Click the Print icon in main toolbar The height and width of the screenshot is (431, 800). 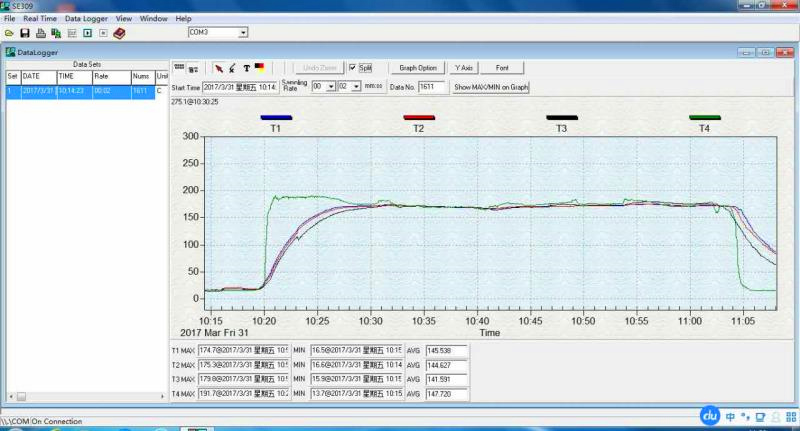coord(41,33)
